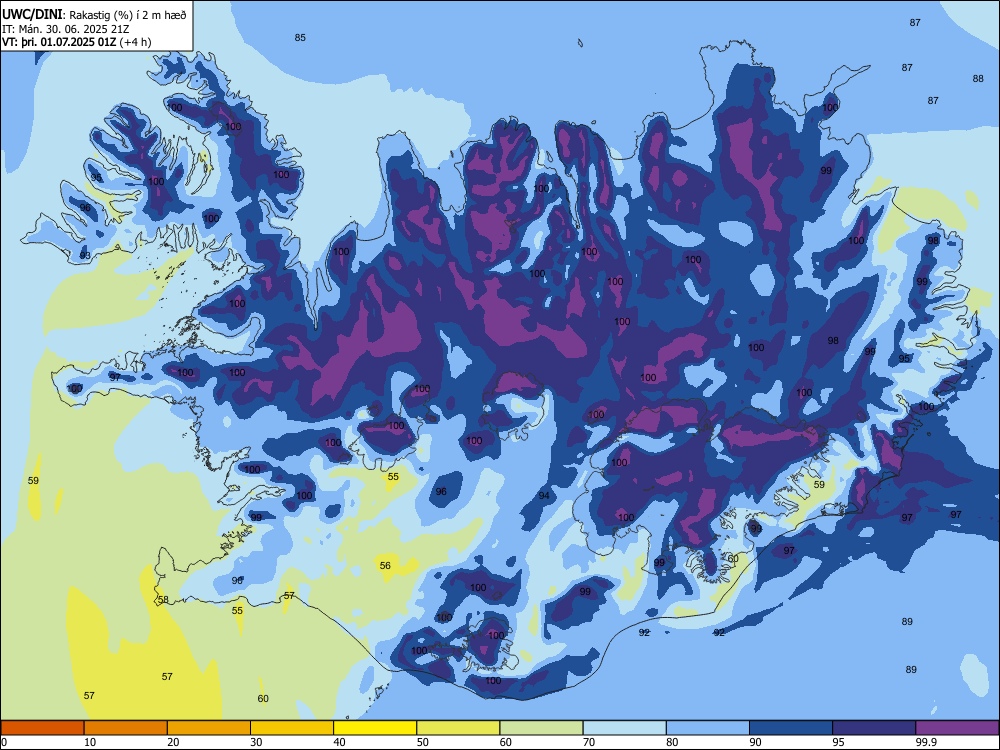The width and height of the screenshot is (1000, 750).
Task: Select the light blue 80–90 legend swatch
Action: click(x=708, y=728)
